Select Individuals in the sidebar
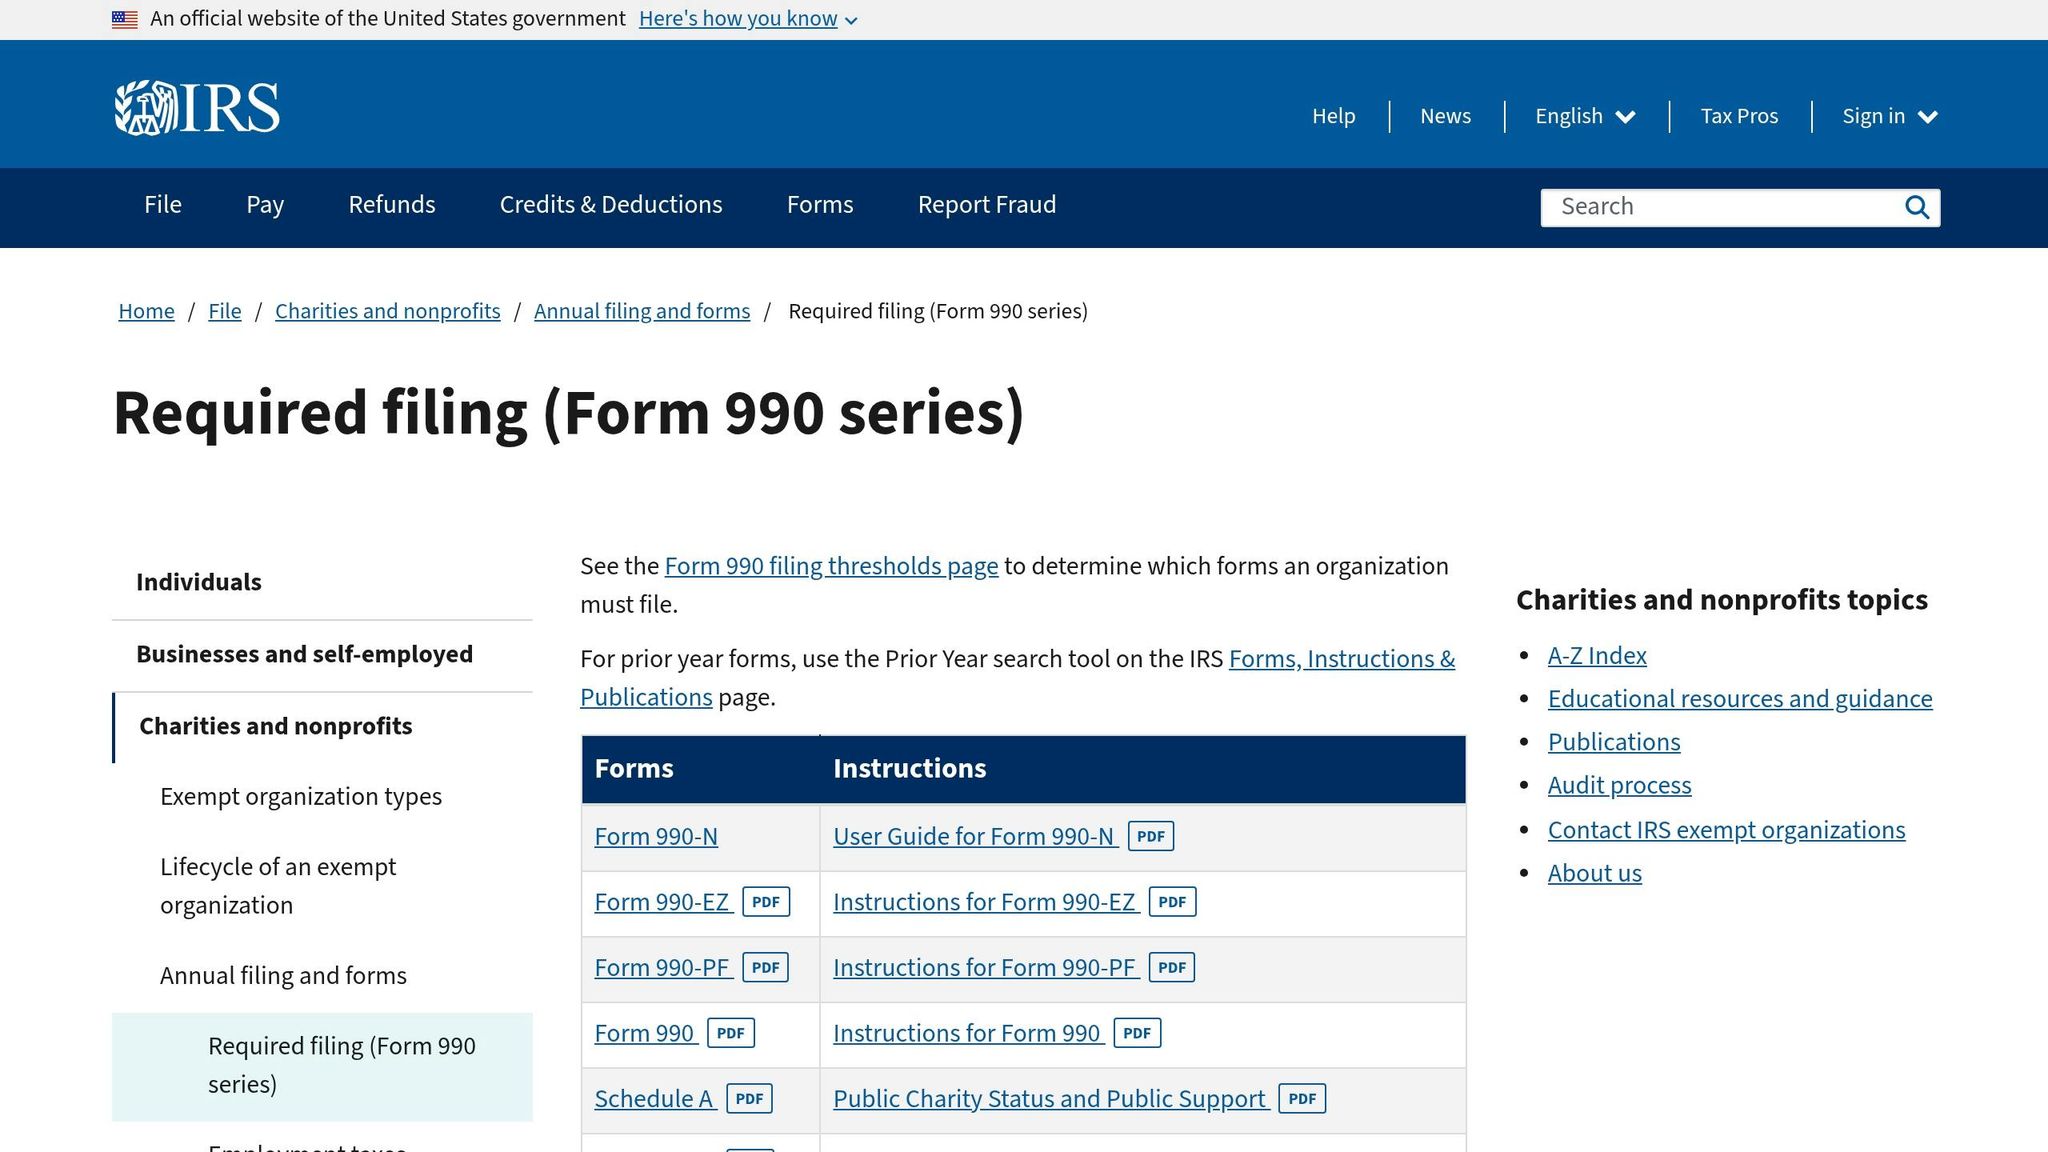The height and width of the screenshot is (1152, 2048). pos(199,583)
